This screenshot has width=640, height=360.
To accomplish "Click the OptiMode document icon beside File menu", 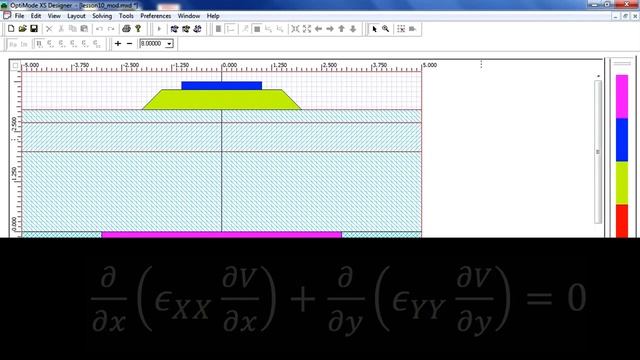I will click(7, 16).
